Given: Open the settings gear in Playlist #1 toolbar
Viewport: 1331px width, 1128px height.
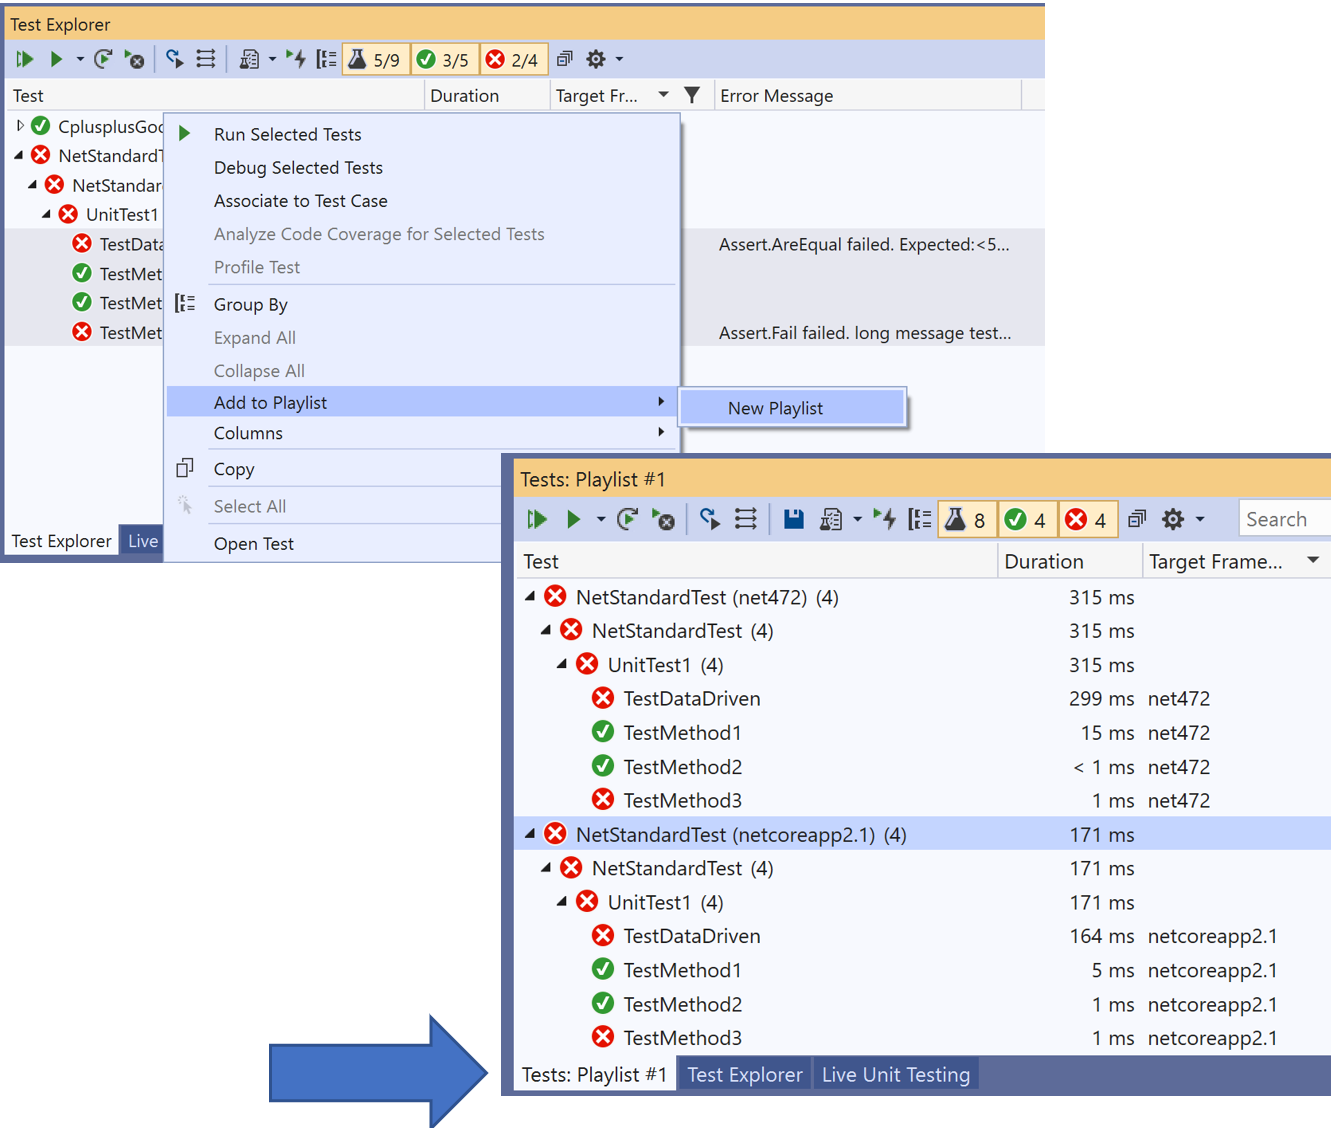Looking at the screenshot, I should [x=1173, y=519].
